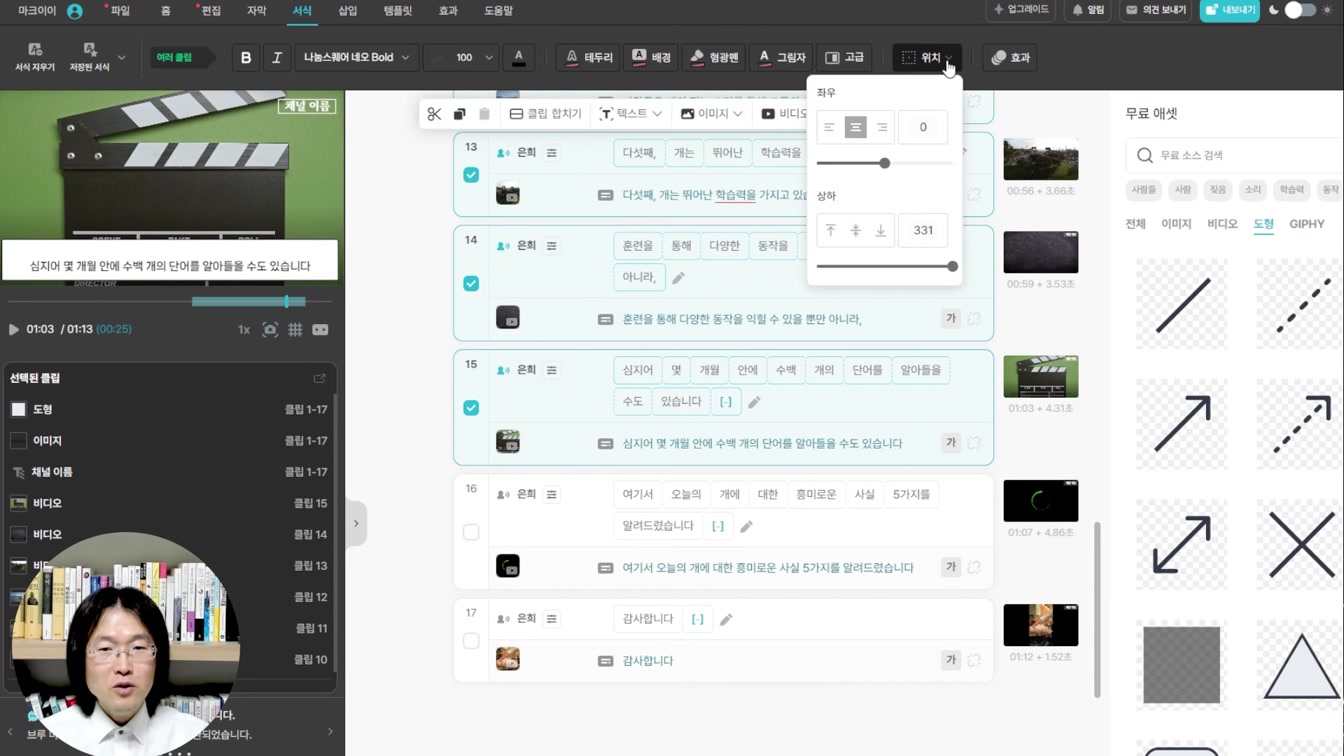Switch to the 이미지 assets tab
The image size is (1344, 756).
(1176, 224)
